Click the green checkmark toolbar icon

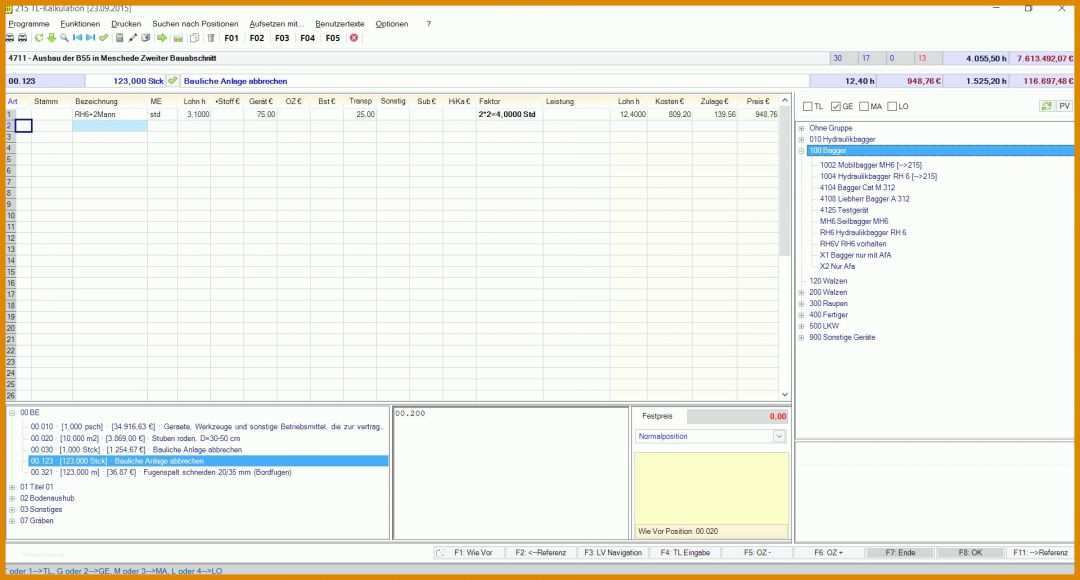(x=103, y=38)
